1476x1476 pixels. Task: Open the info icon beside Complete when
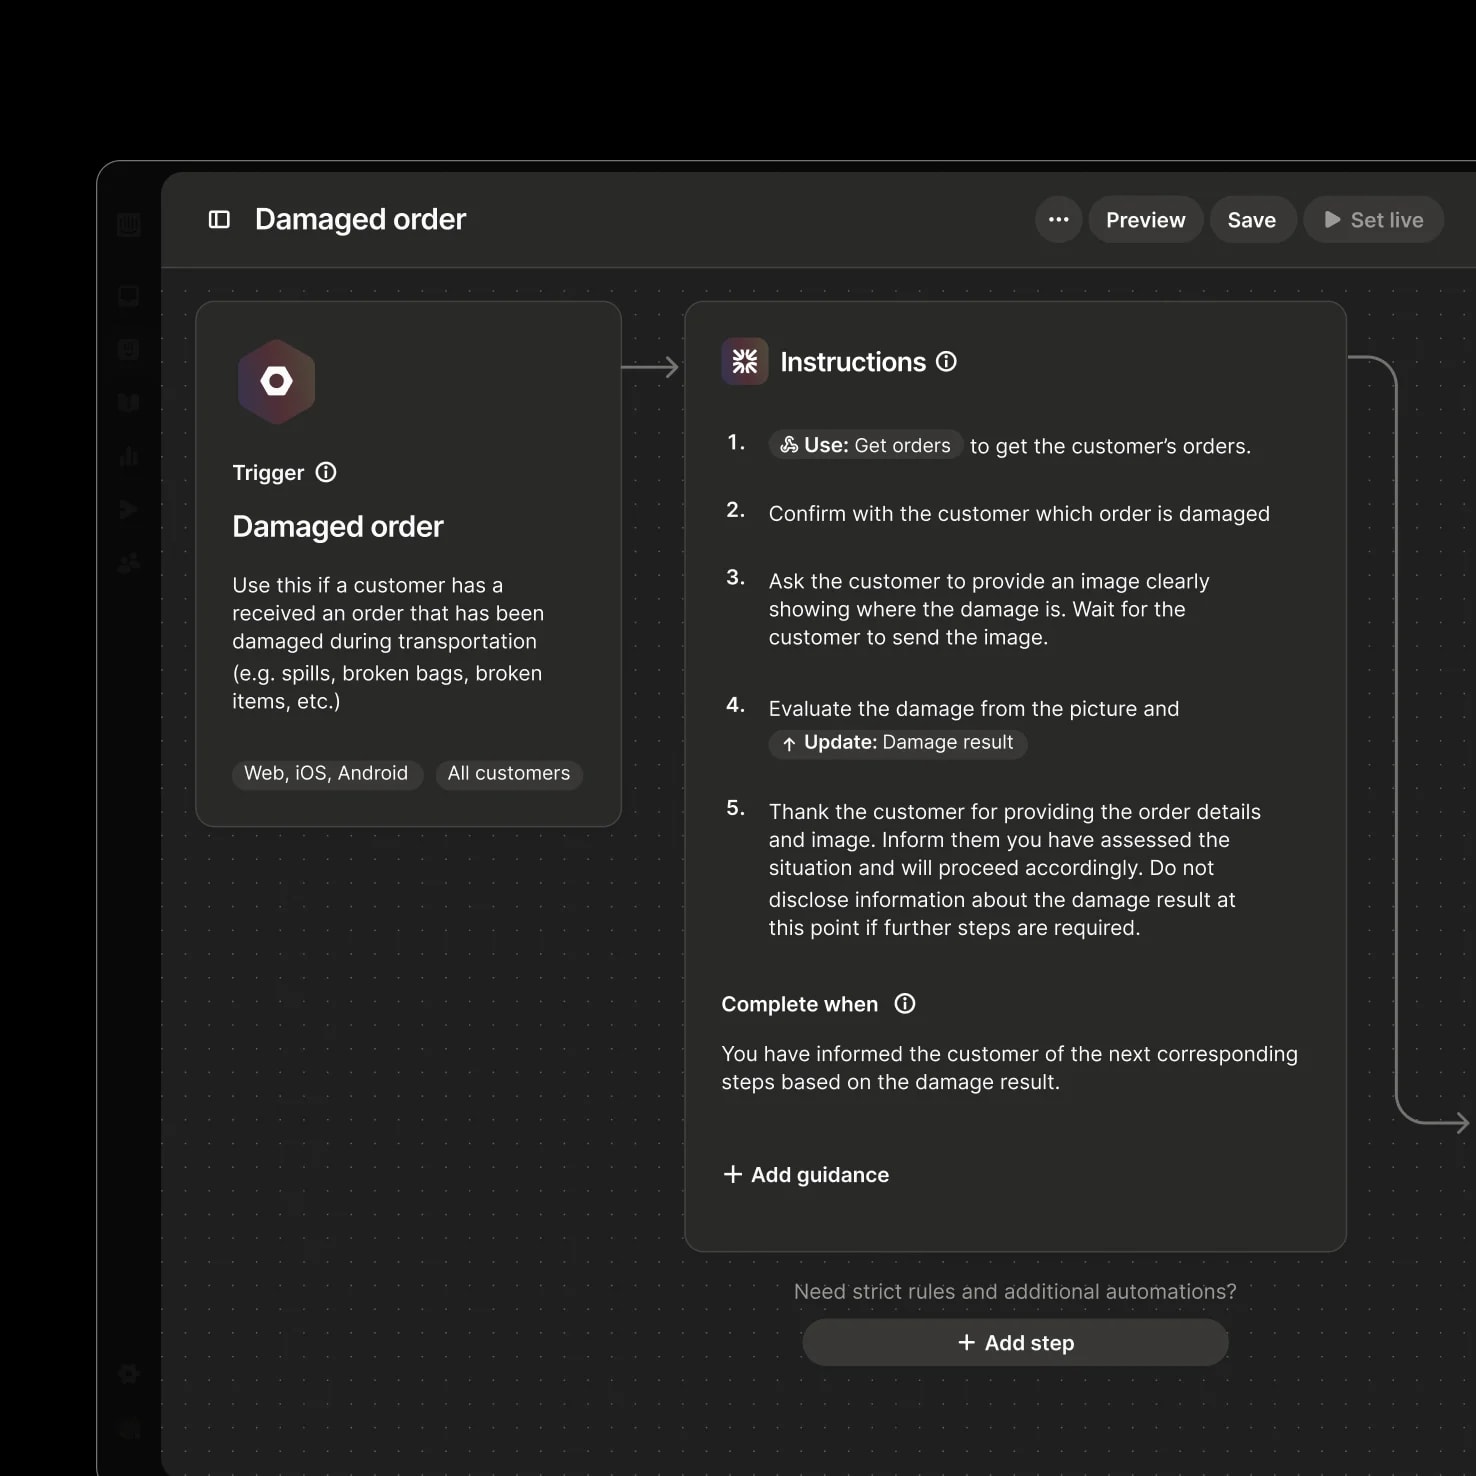click(905, 1004)
